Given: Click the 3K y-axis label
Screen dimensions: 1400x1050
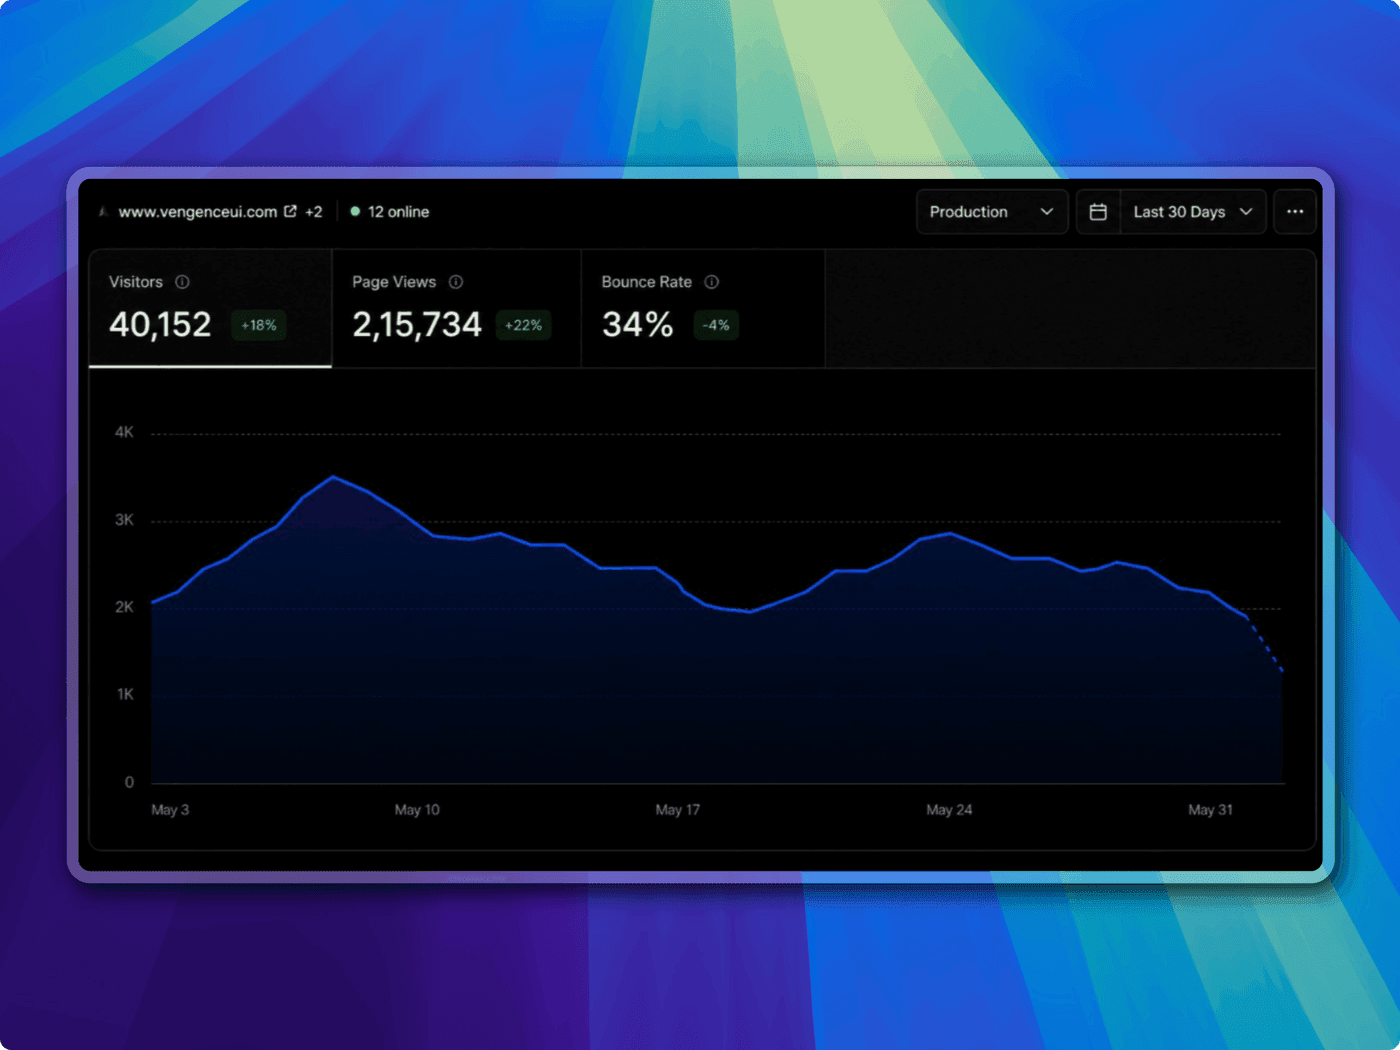Looking at the screenshot, I should [x=124, y=520].
